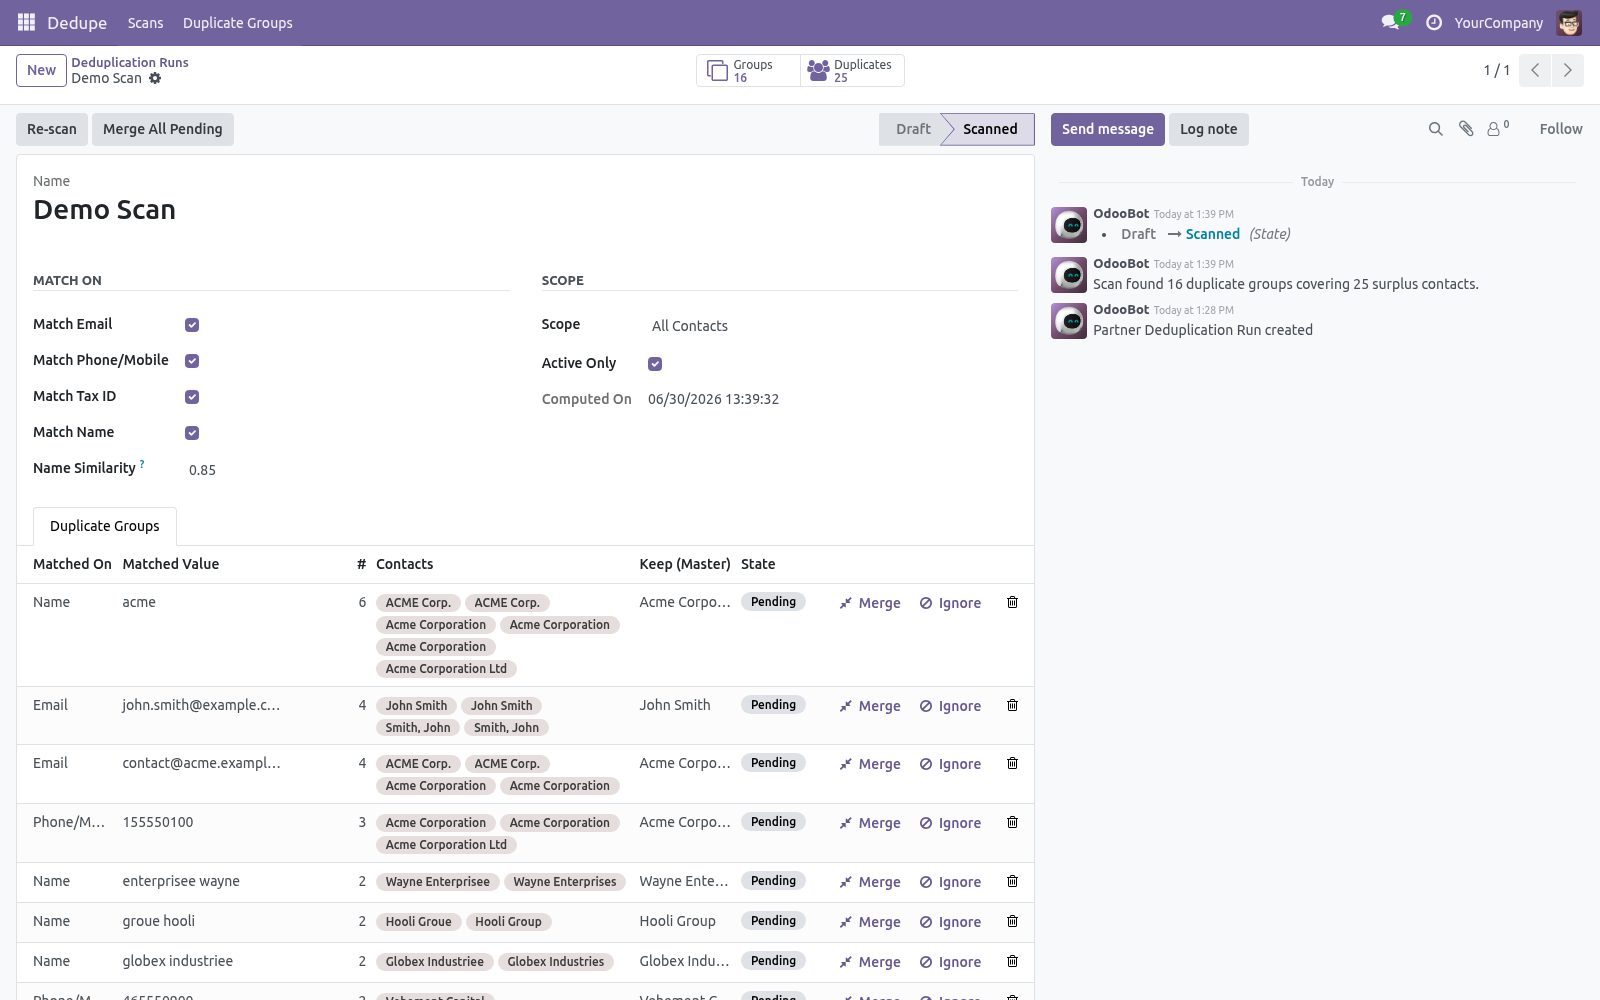The width and height of the screenshot is (1600, 1000).
Task: Go to Deduplication Runs breadcrumb
Action: tap(130, 62)
